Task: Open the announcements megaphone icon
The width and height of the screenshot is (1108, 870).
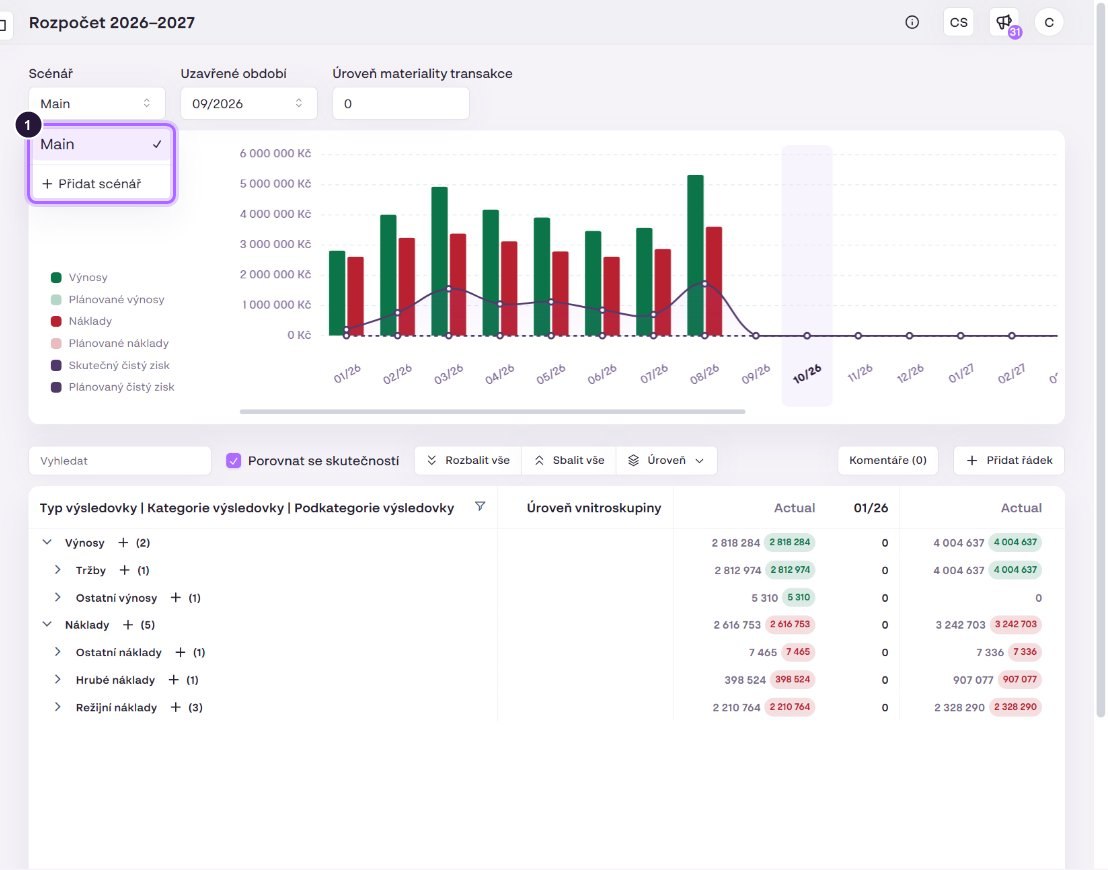Action: click(x=1004, y=23)
